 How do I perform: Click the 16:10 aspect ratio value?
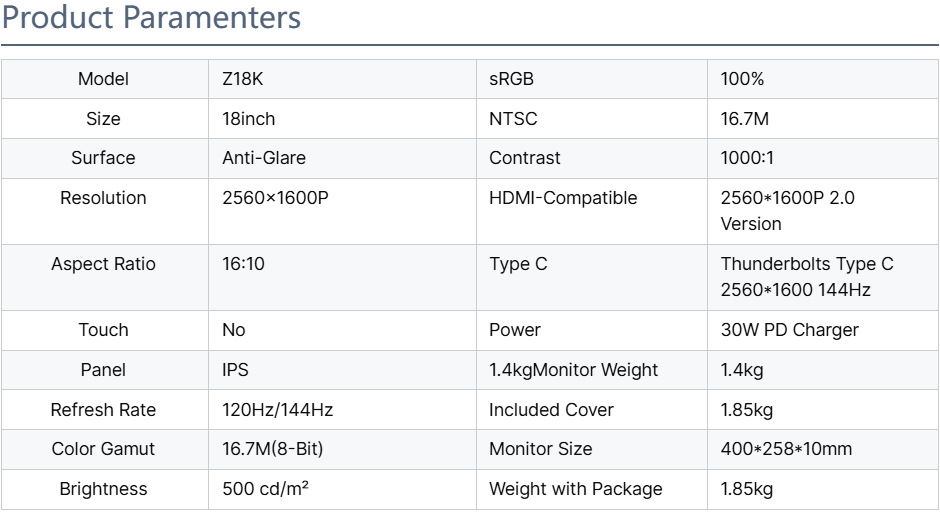coord(243,264)
